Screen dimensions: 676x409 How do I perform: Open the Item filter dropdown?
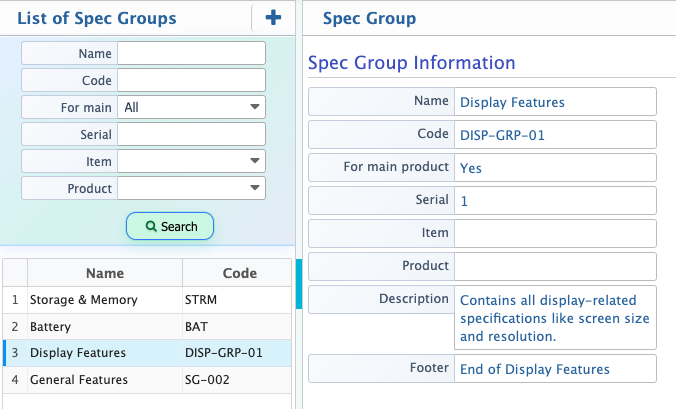pos(191,161)
